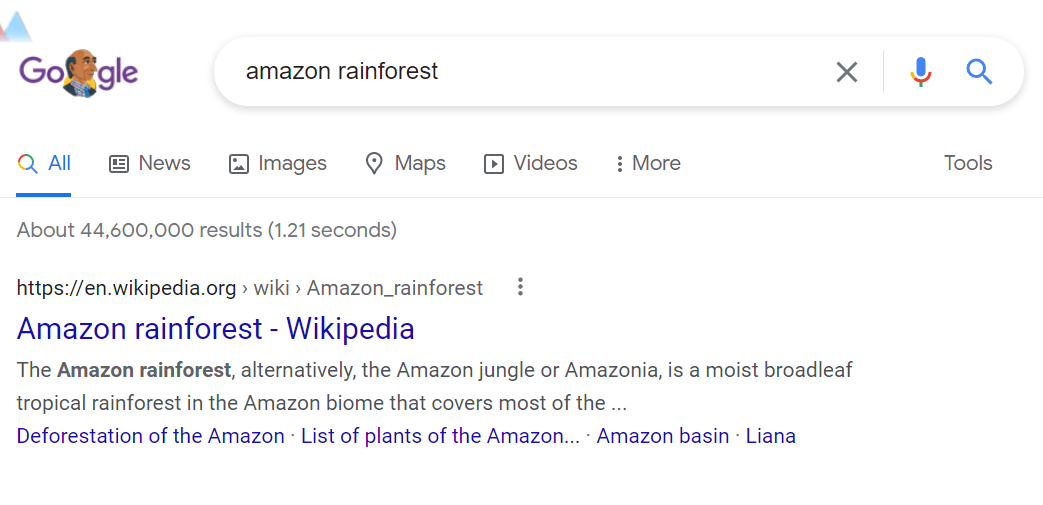The height and width of the screenshot is (505, 1043).
Task: Click the Google doodle logo
Action: tap(79, 72)
